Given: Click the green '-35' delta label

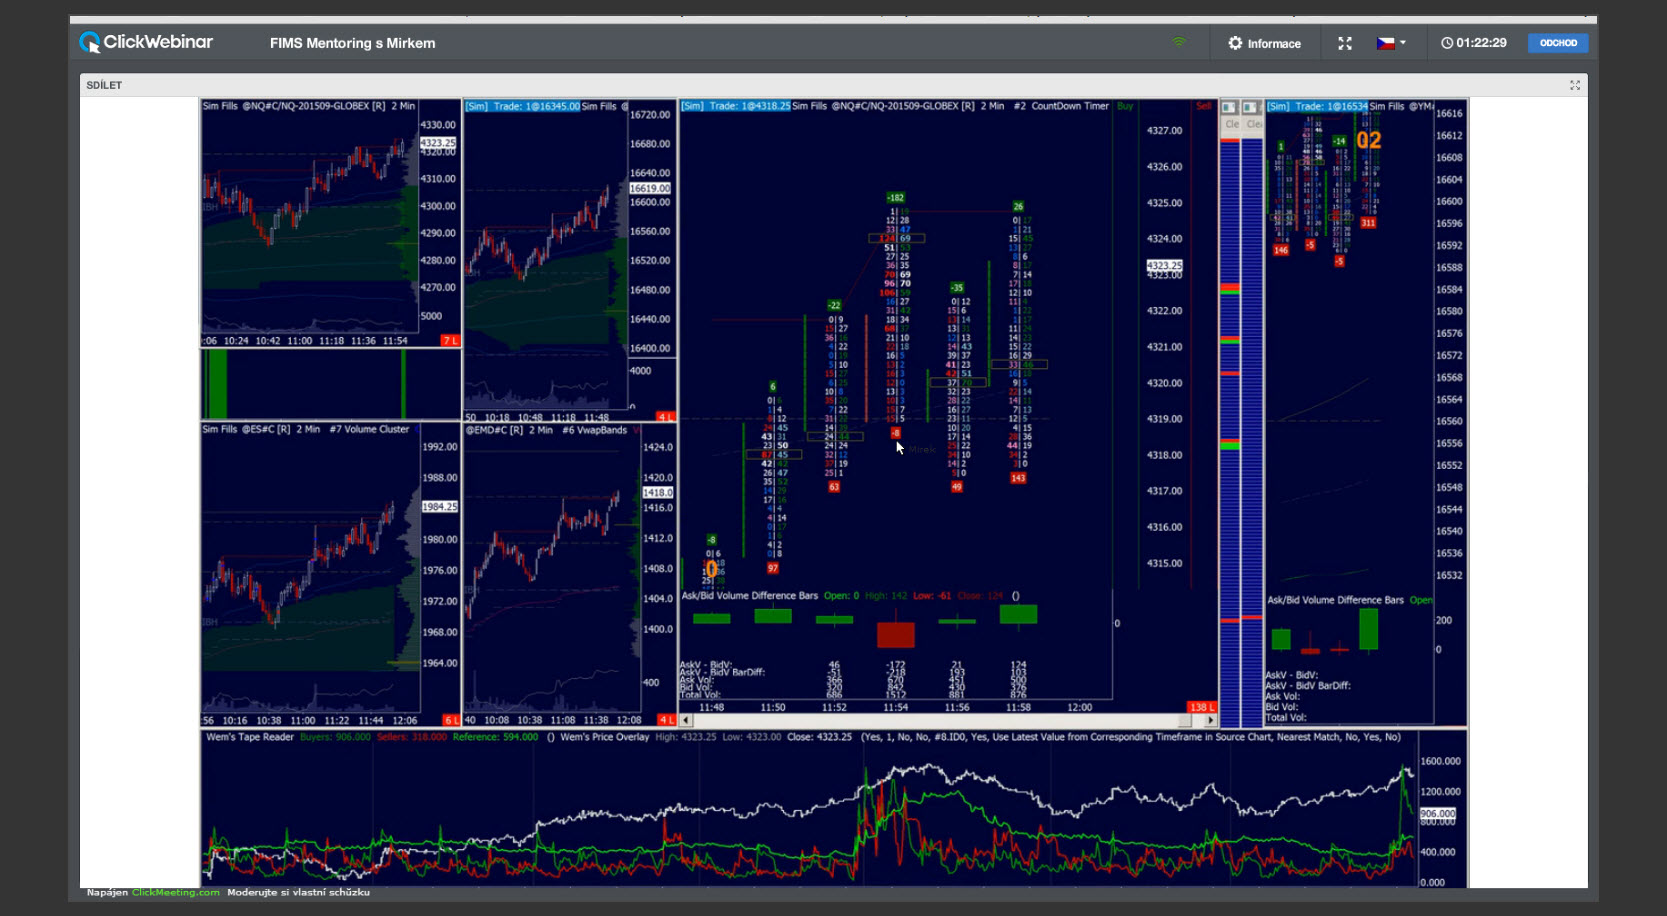Looking at the screenshot, I should pos(957,288).
